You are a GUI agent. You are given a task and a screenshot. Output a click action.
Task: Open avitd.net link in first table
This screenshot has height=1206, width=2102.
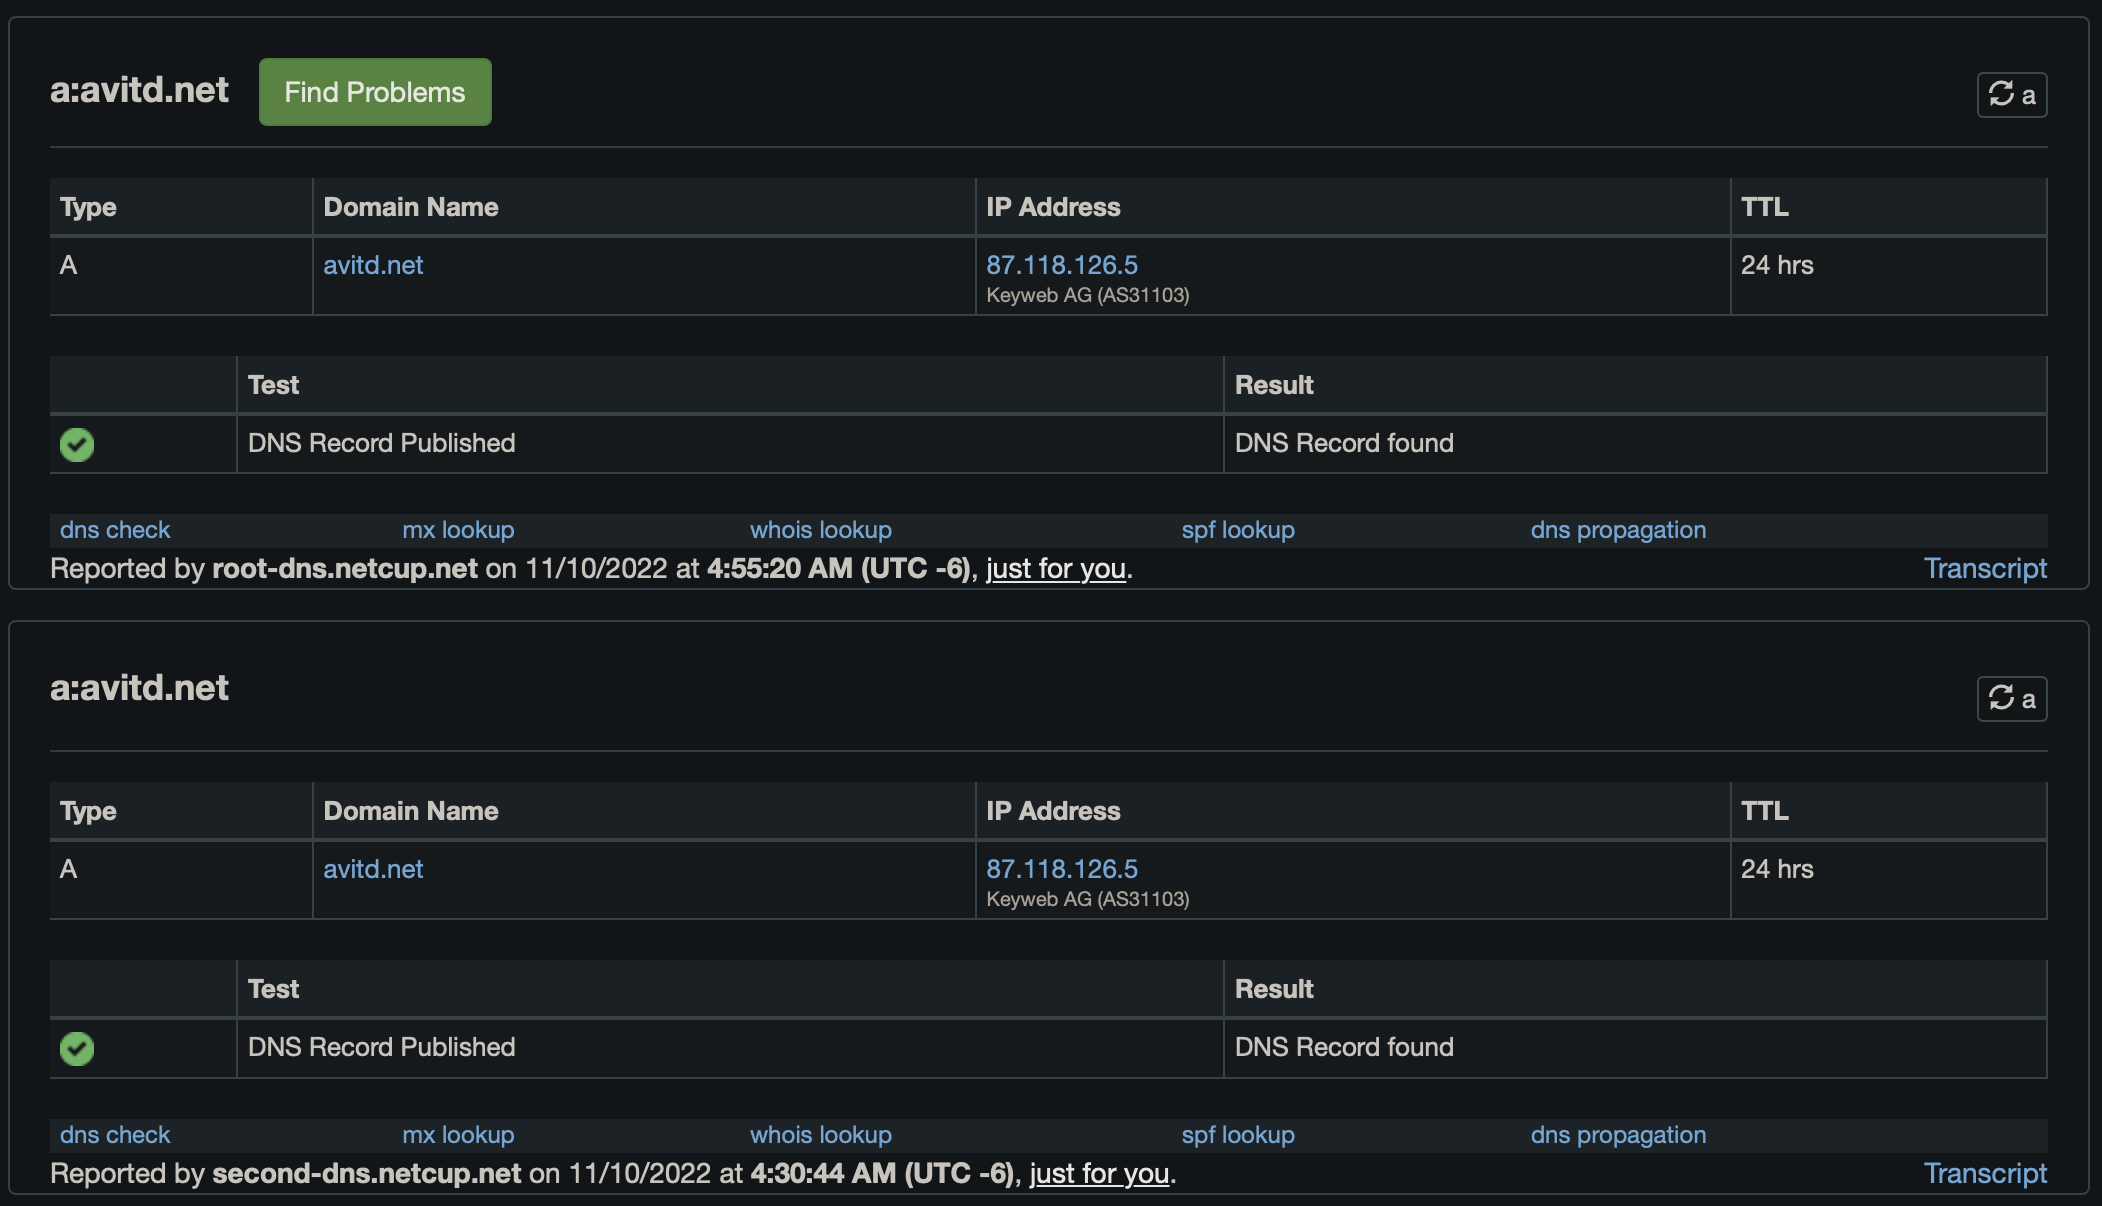(373, 265)
